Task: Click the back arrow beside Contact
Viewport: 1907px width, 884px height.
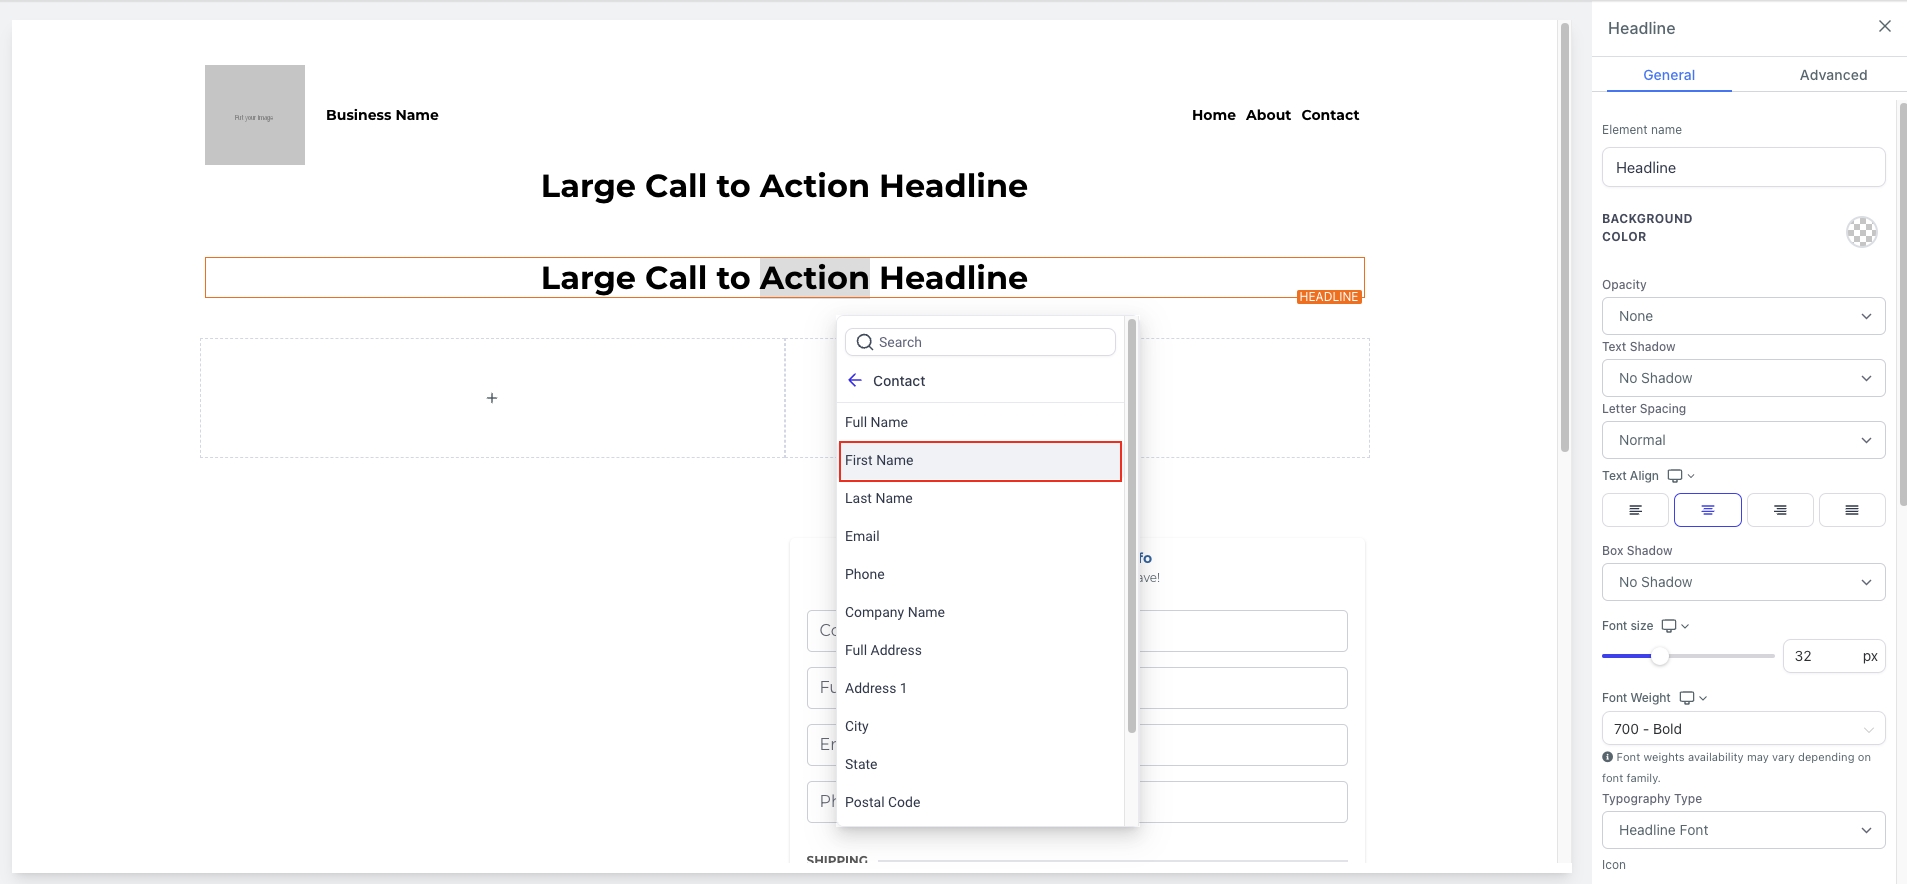Action: point(855,380)
